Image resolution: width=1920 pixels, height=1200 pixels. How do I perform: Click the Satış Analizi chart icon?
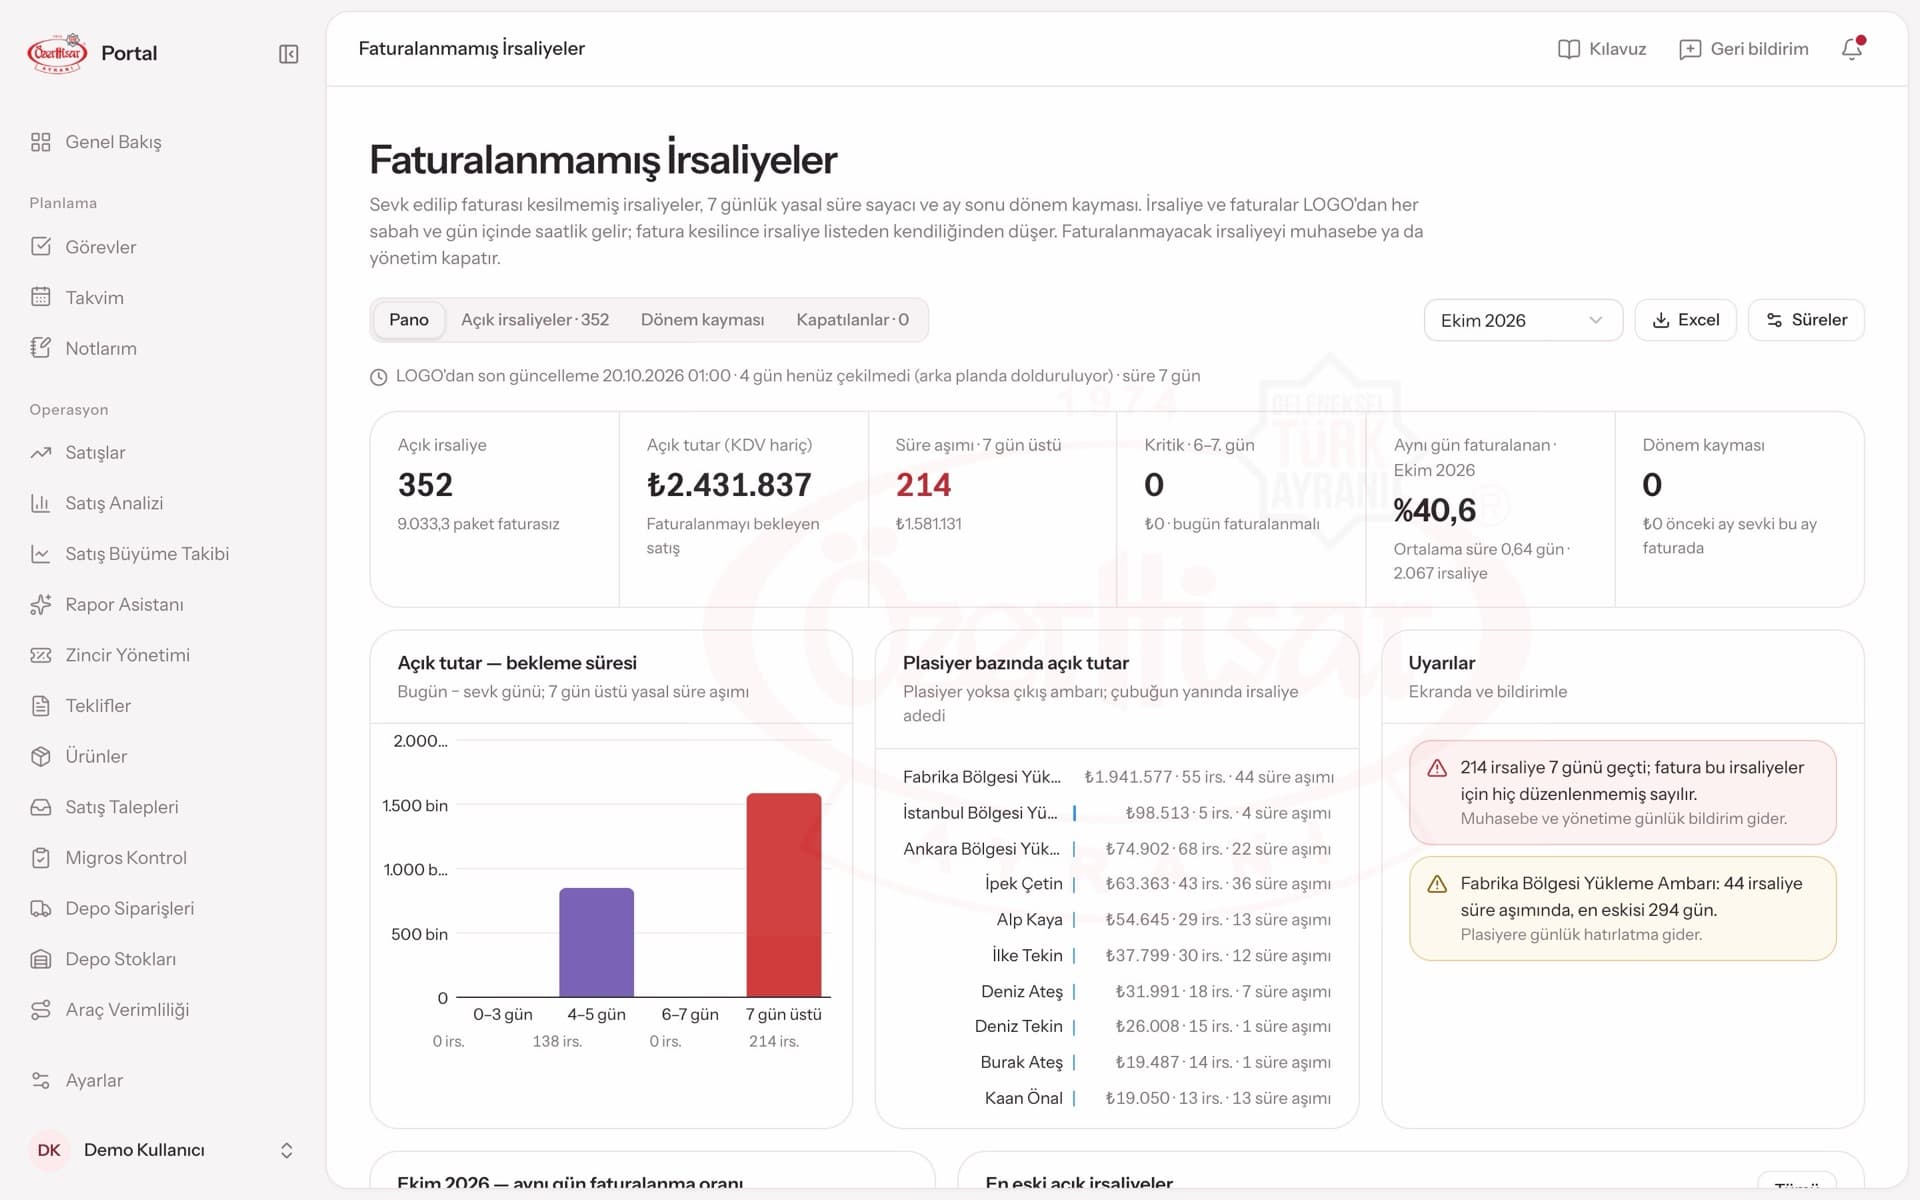(x=40, y=503)
